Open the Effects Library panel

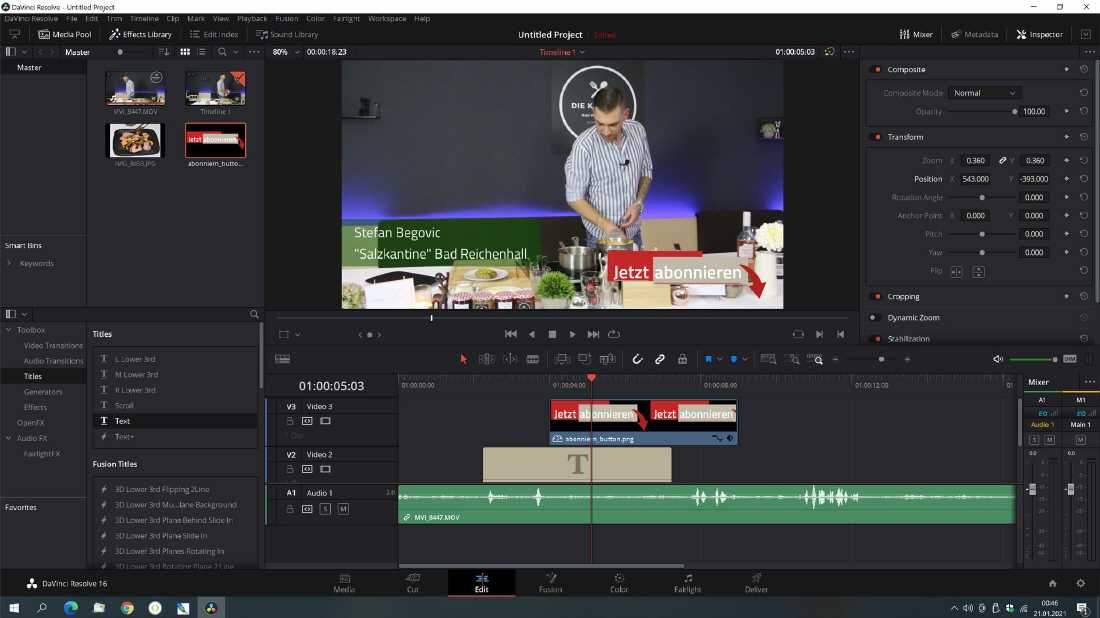coord(140,34)
